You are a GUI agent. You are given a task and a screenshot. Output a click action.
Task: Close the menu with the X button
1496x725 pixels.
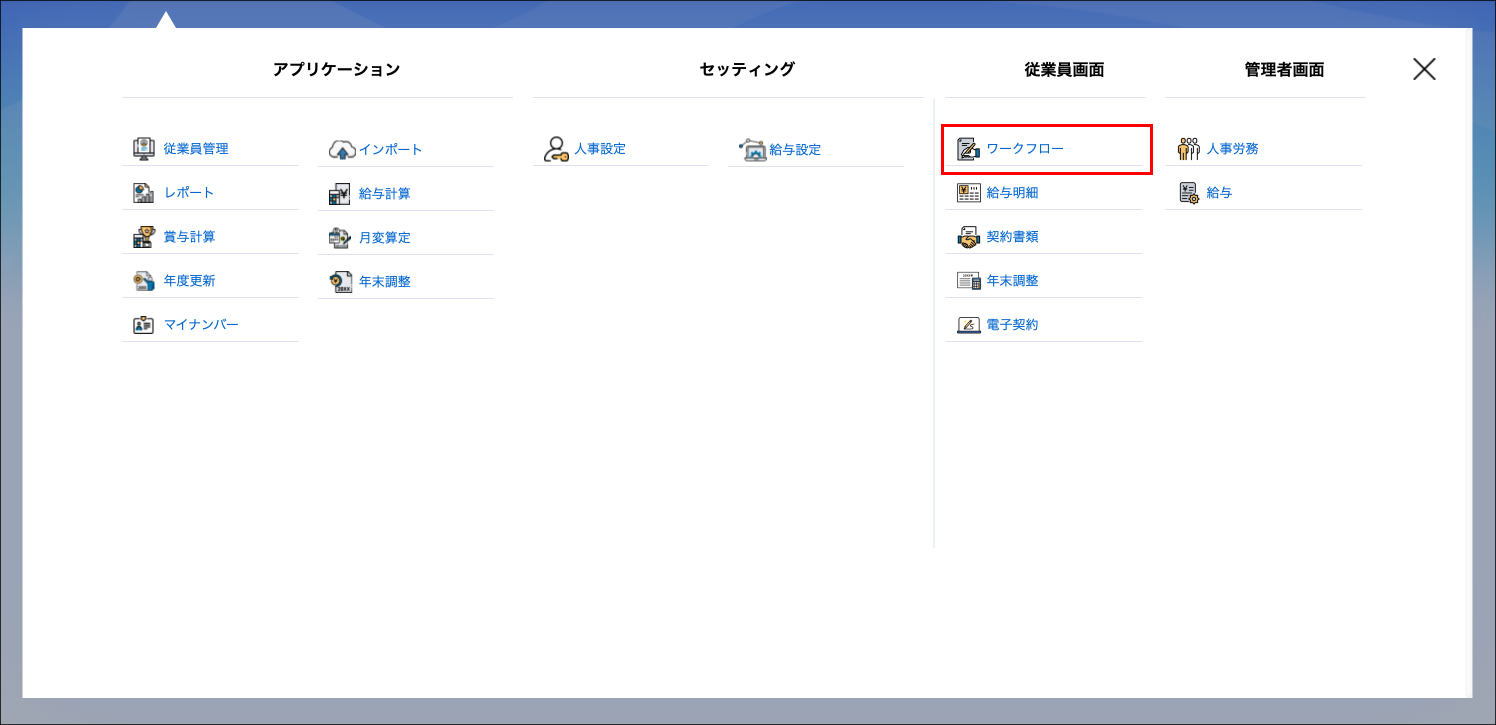1423,68
